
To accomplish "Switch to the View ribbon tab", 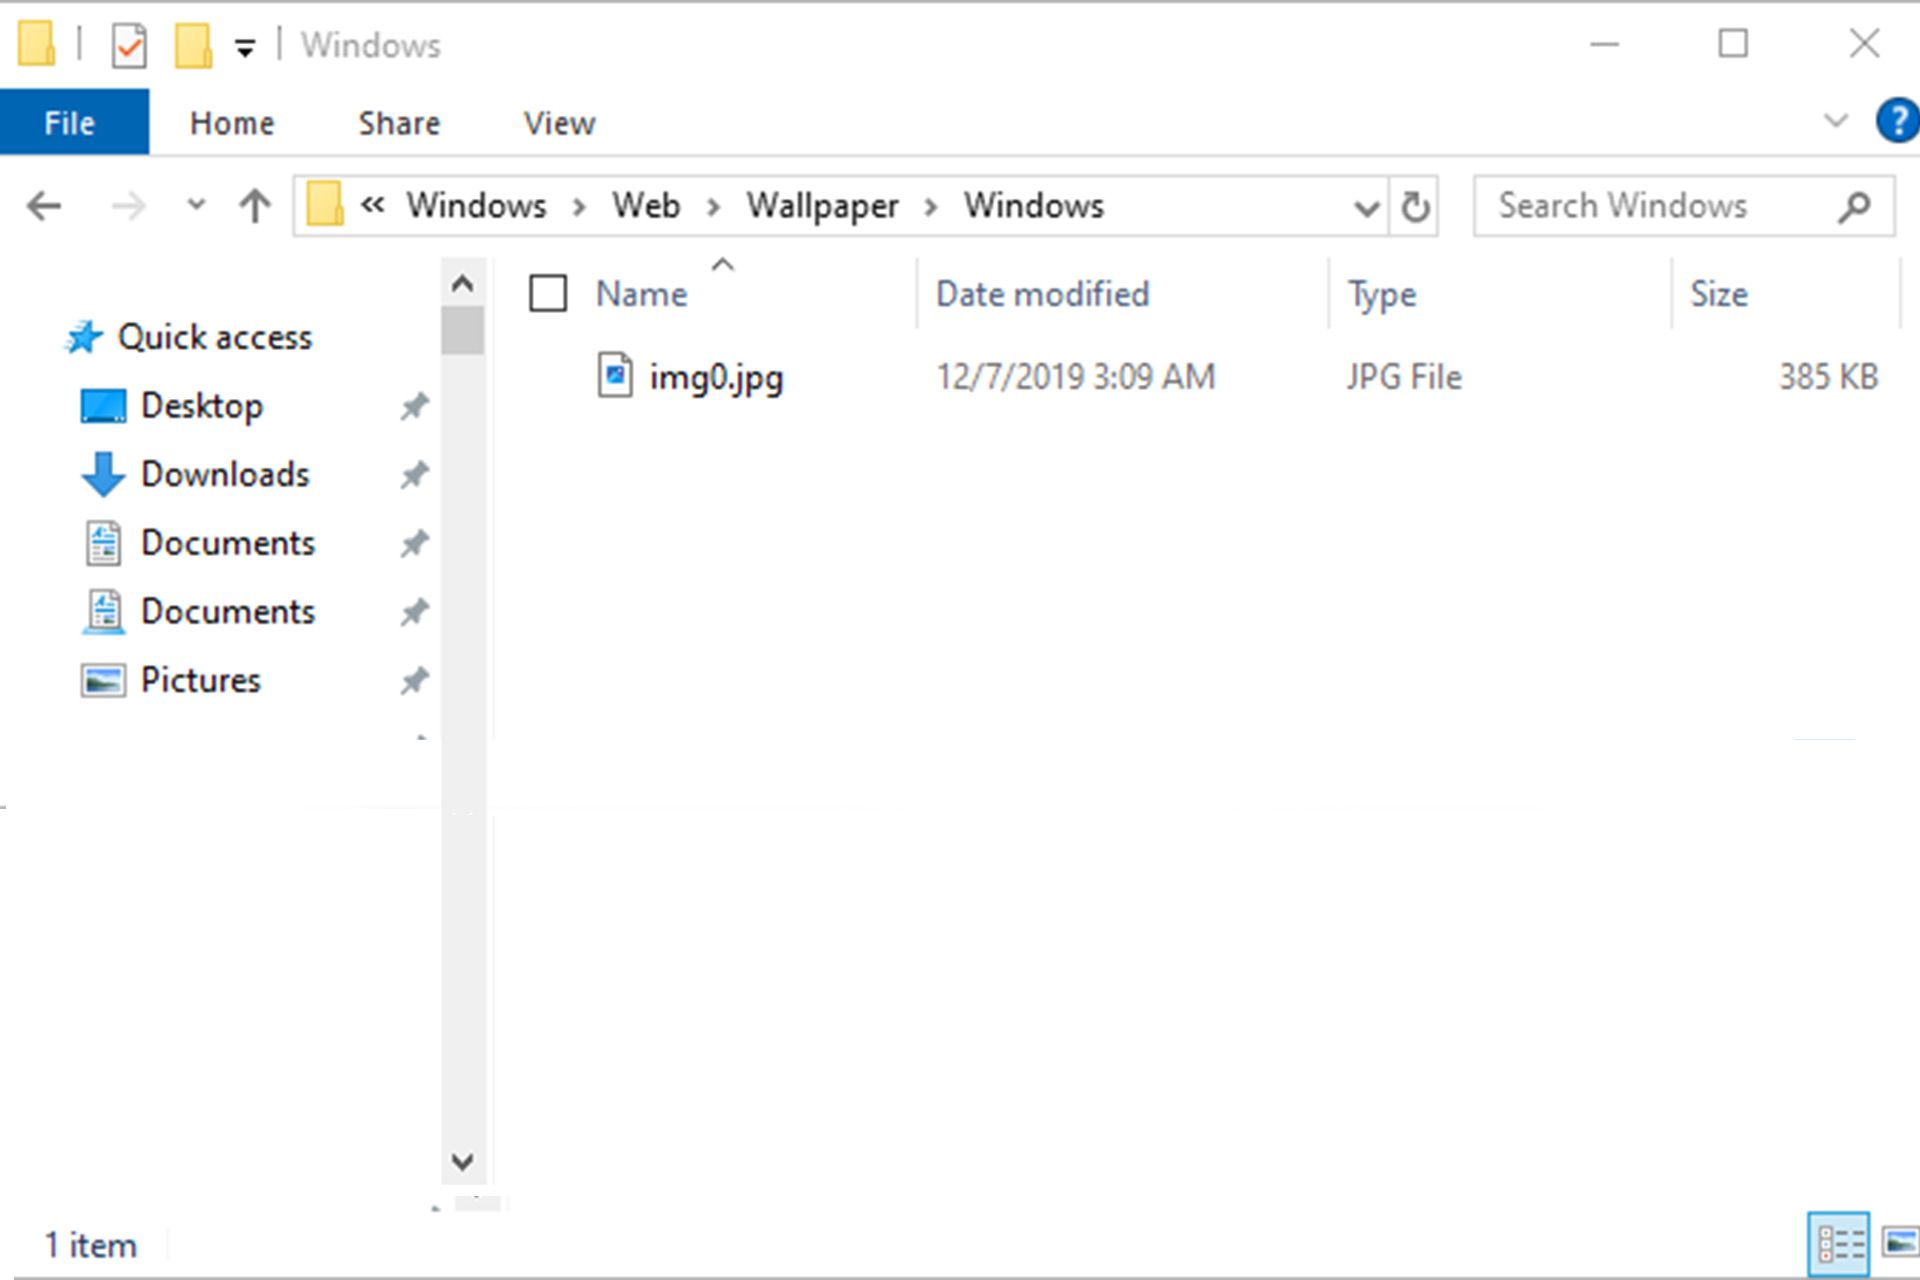I will (559, 123).
